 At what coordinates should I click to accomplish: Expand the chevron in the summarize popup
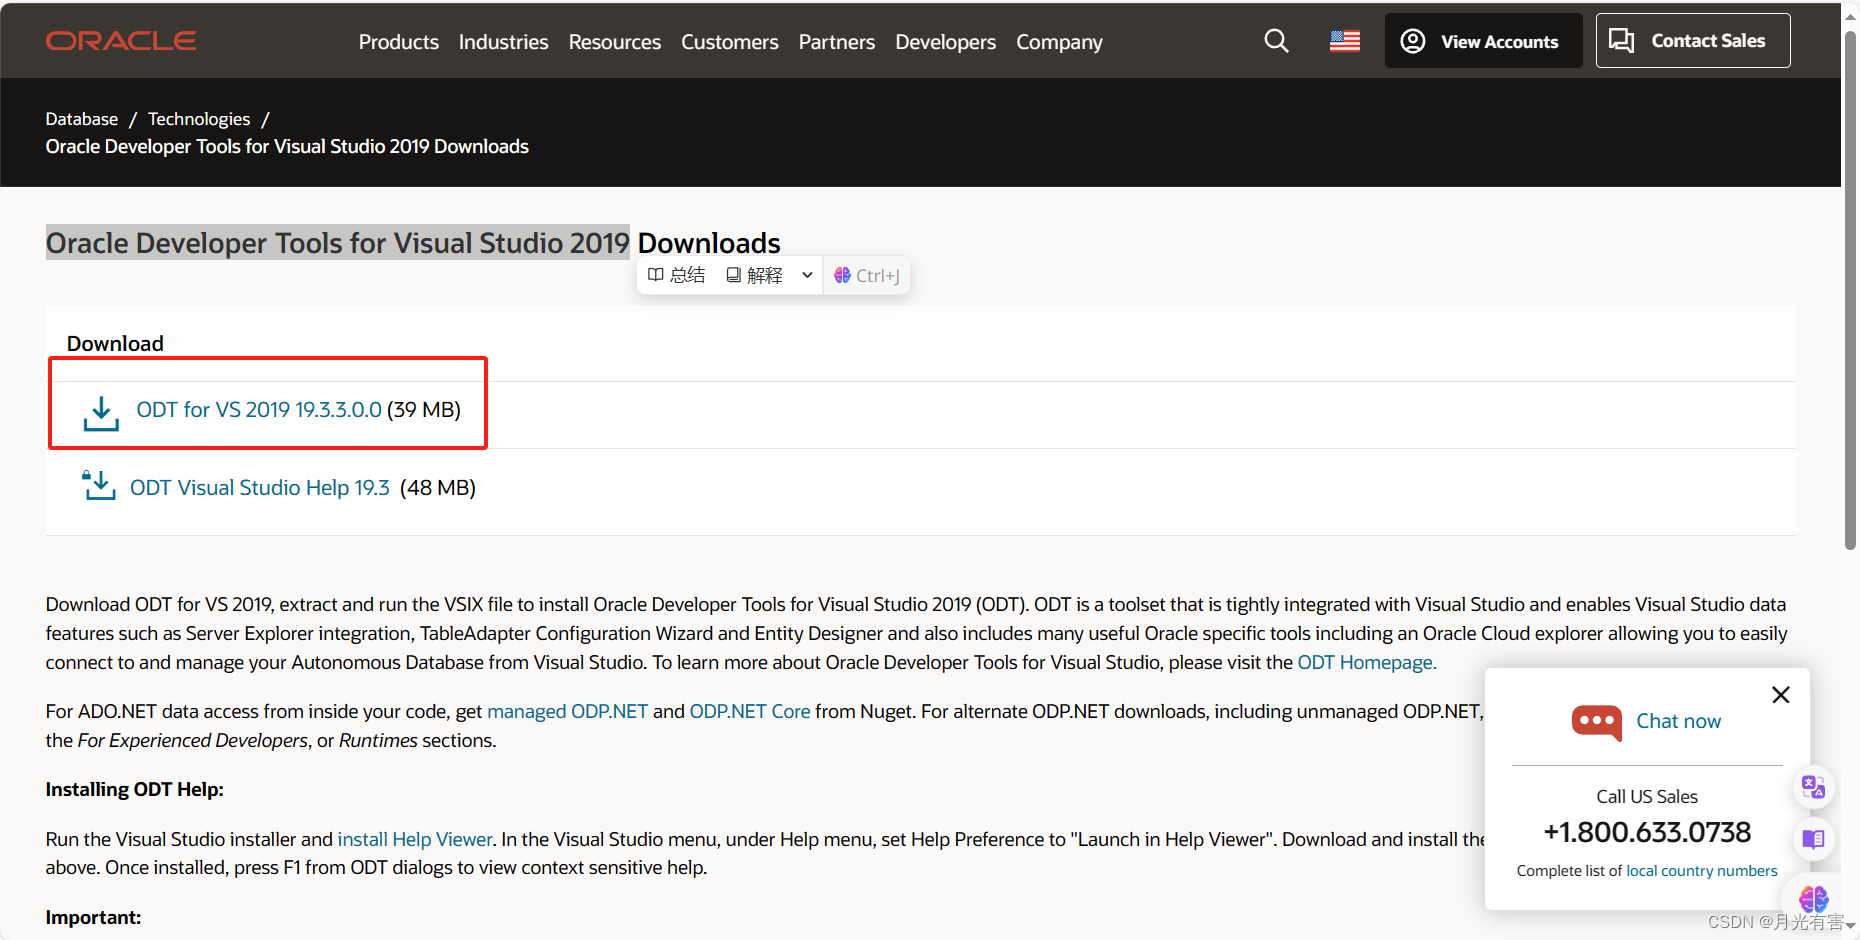tap(806, 274)
